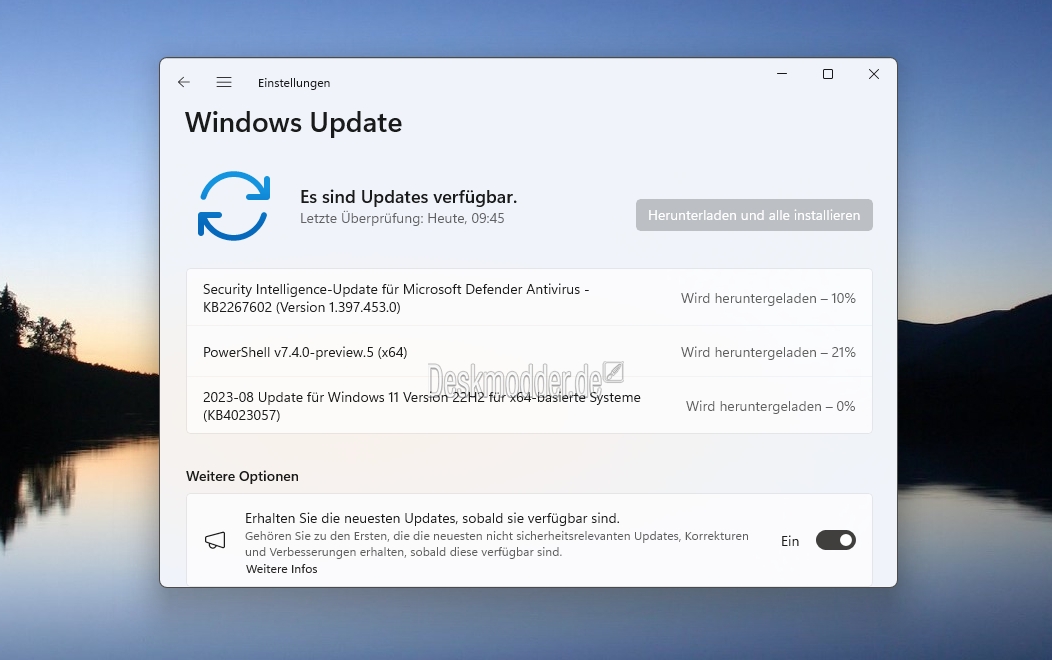Maximize the Einstellungen window
The height and width of the screenshot is (660, 1052).
pos(828,74)
